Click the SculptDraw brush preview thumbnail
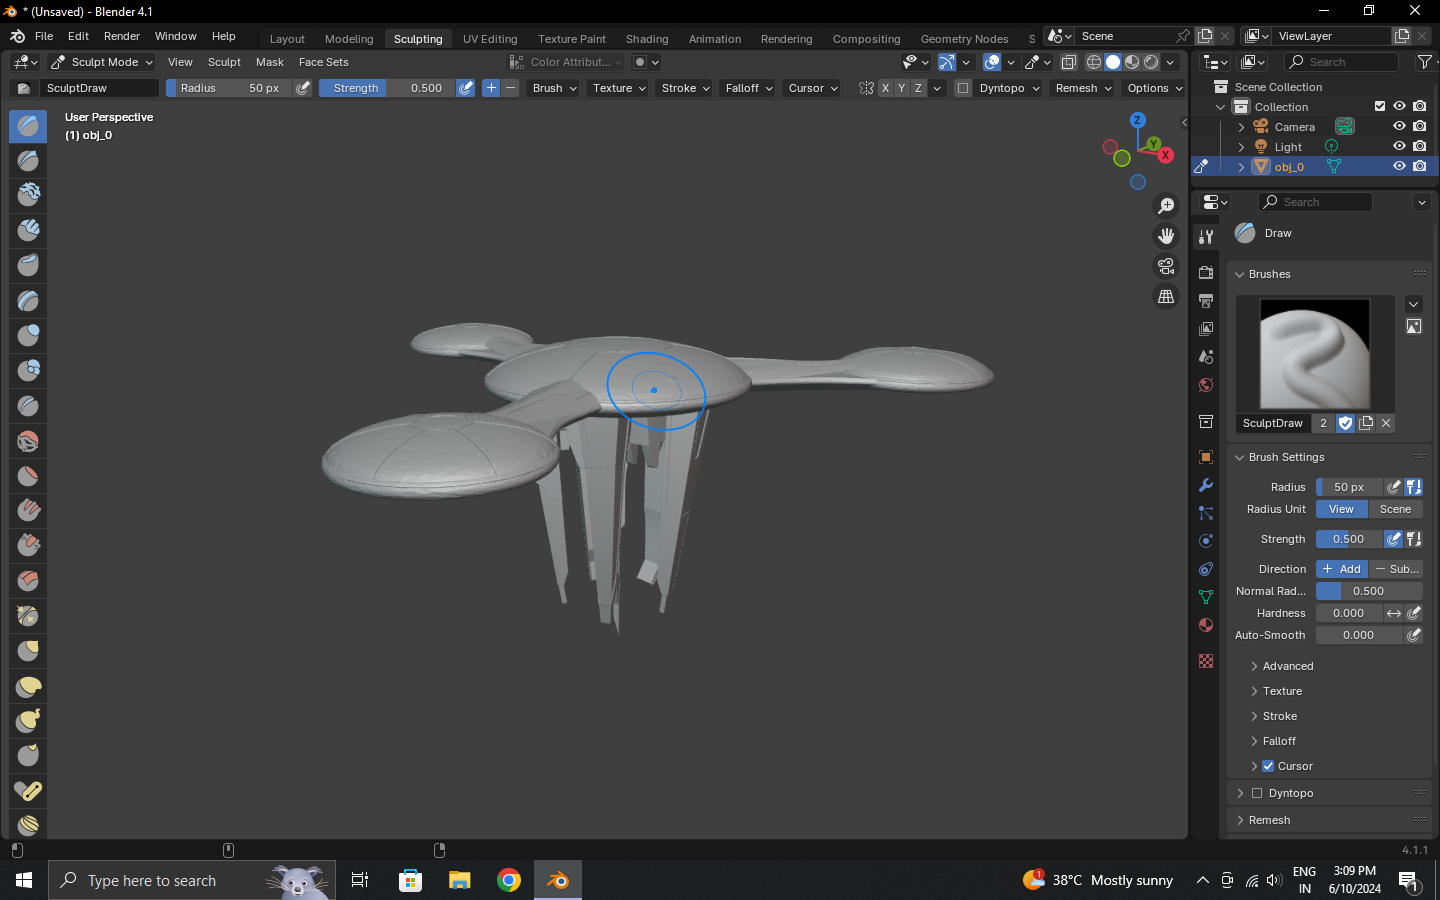The height and width of the screenshot is (900, 1440). click(1315, 354)
